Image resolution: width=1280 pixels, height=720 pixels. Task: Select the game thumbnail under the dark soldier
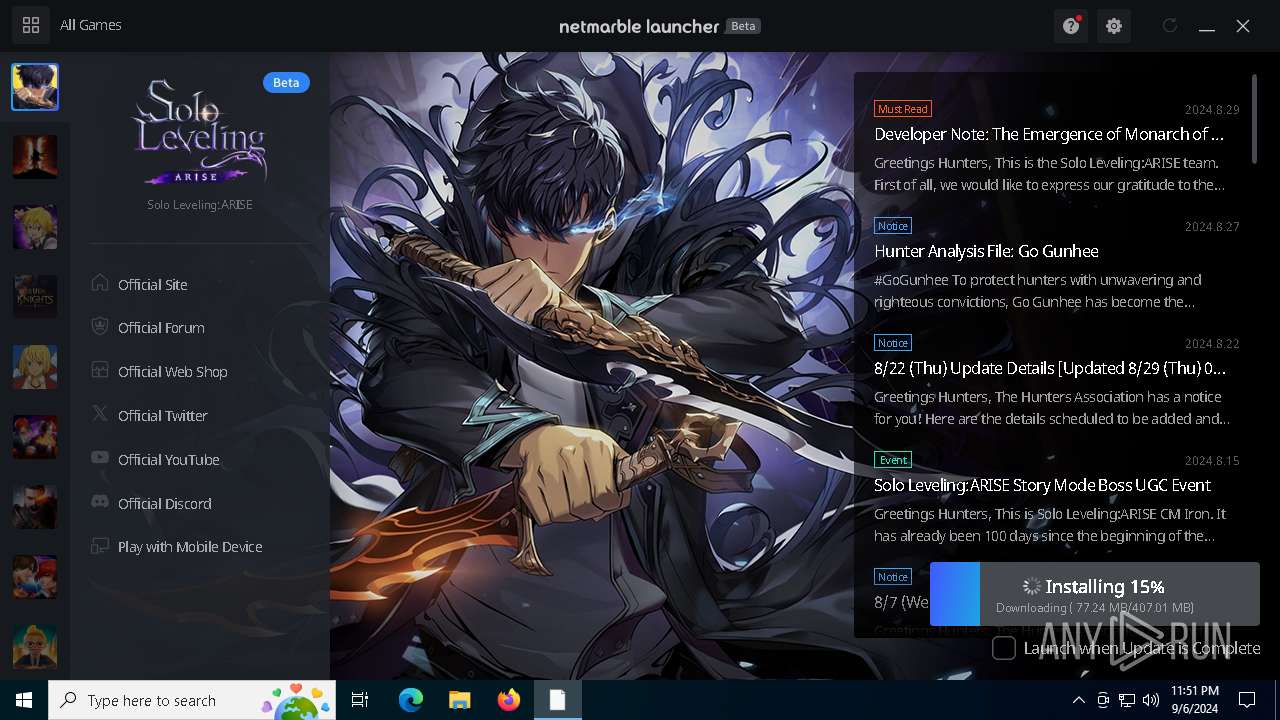click(35, 577)
